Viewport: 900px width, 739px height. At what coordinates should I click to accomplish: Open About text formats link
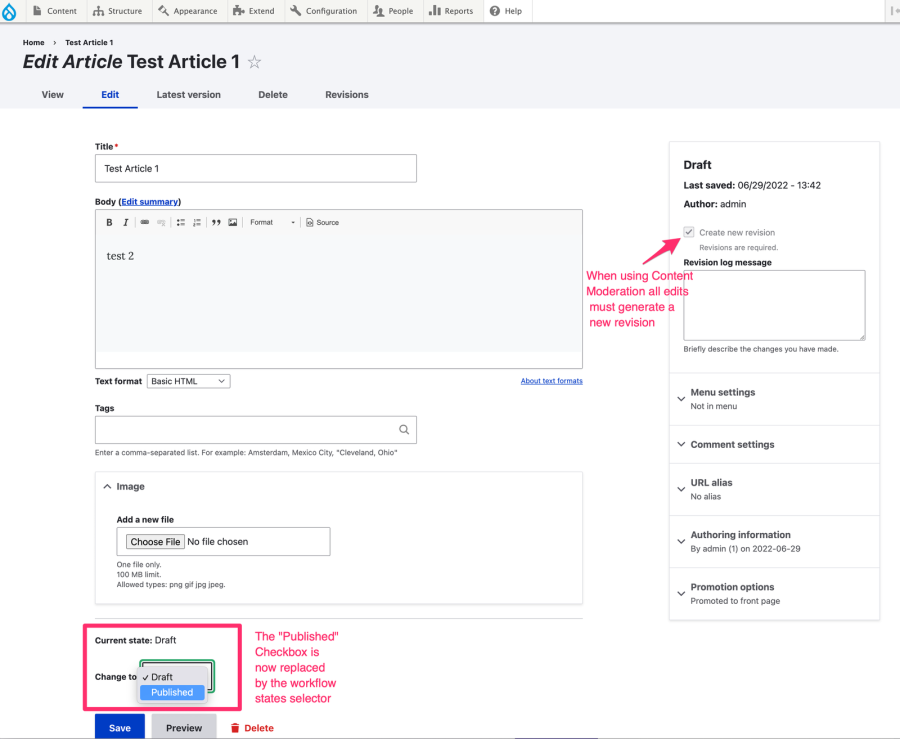pyautogui.click(x=552, y=381)
